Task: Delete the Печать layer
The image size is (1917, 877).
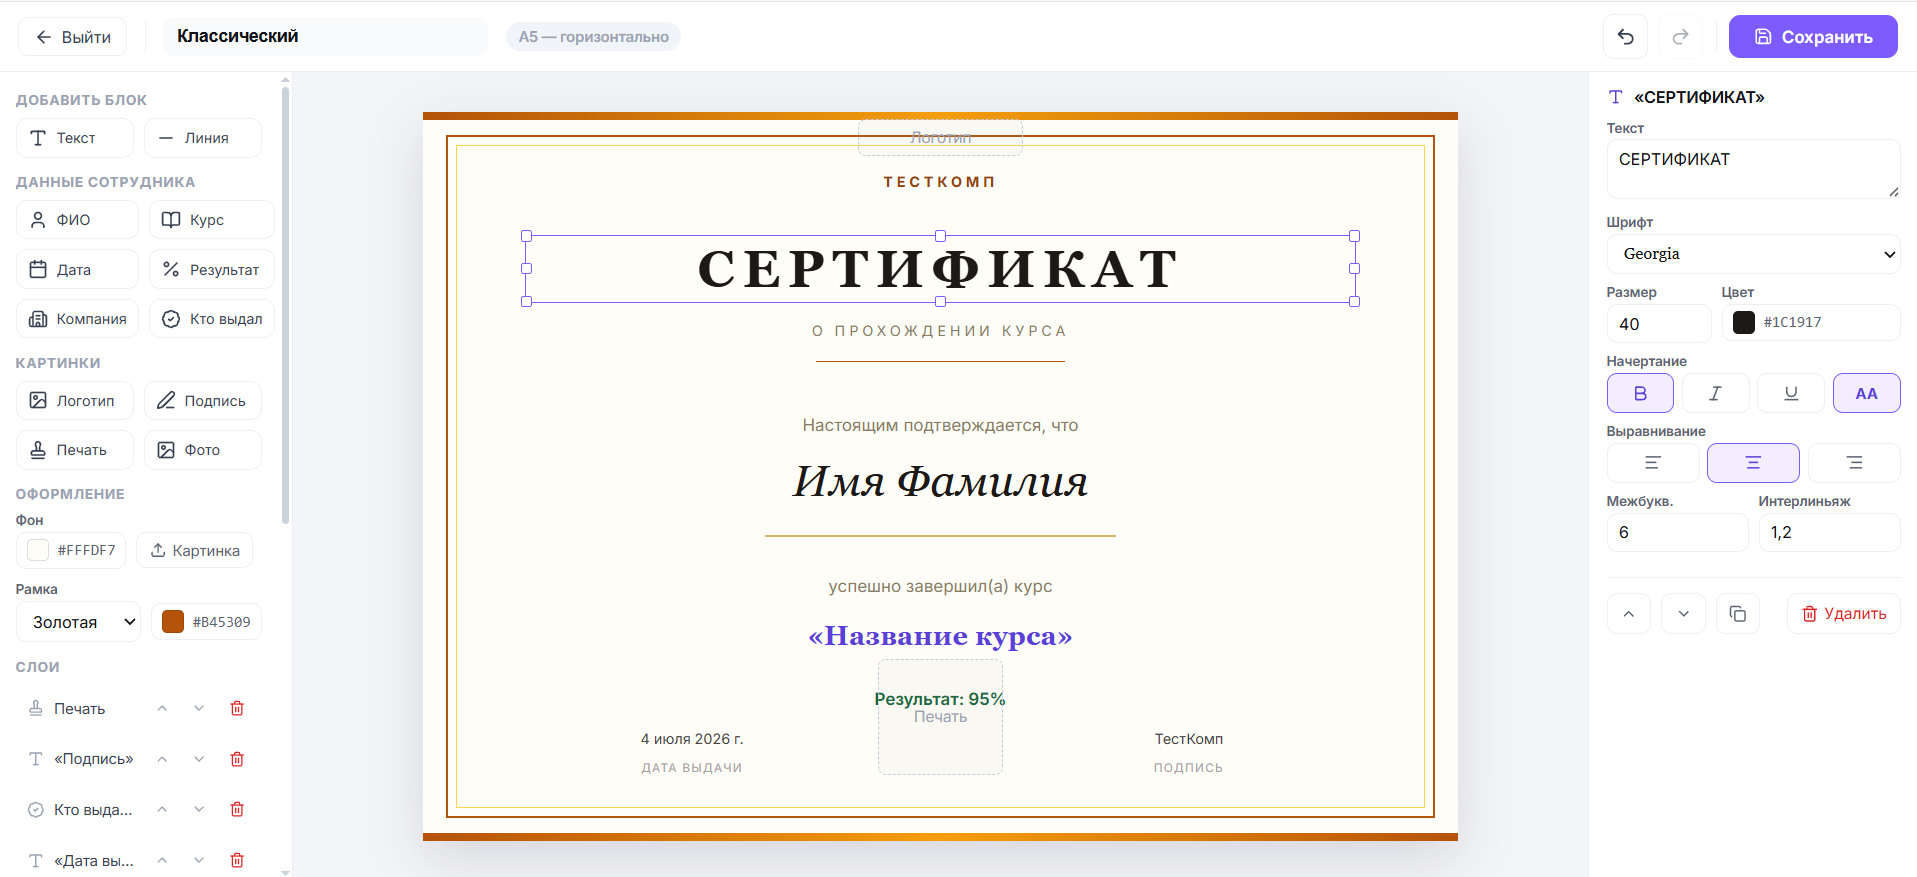Action: coord(237,709)
